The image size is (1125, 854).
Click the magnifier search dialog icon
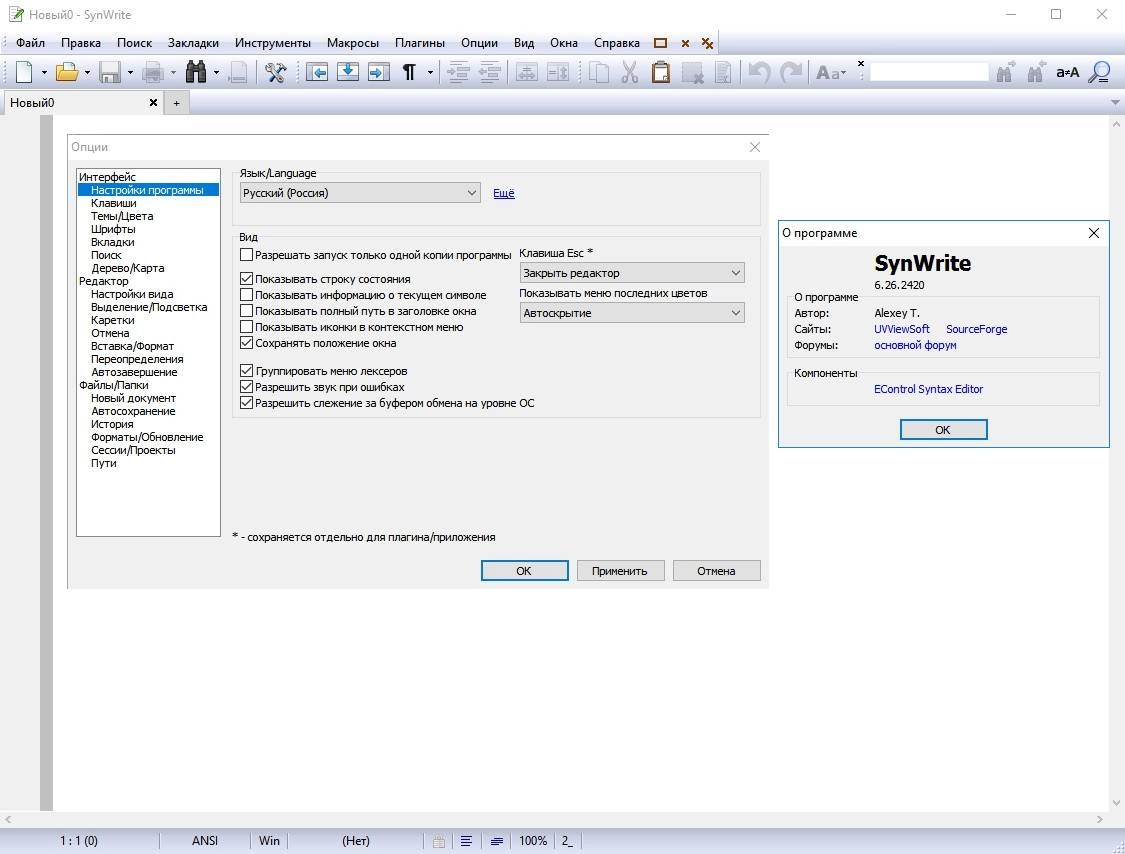click(1100, 72)
